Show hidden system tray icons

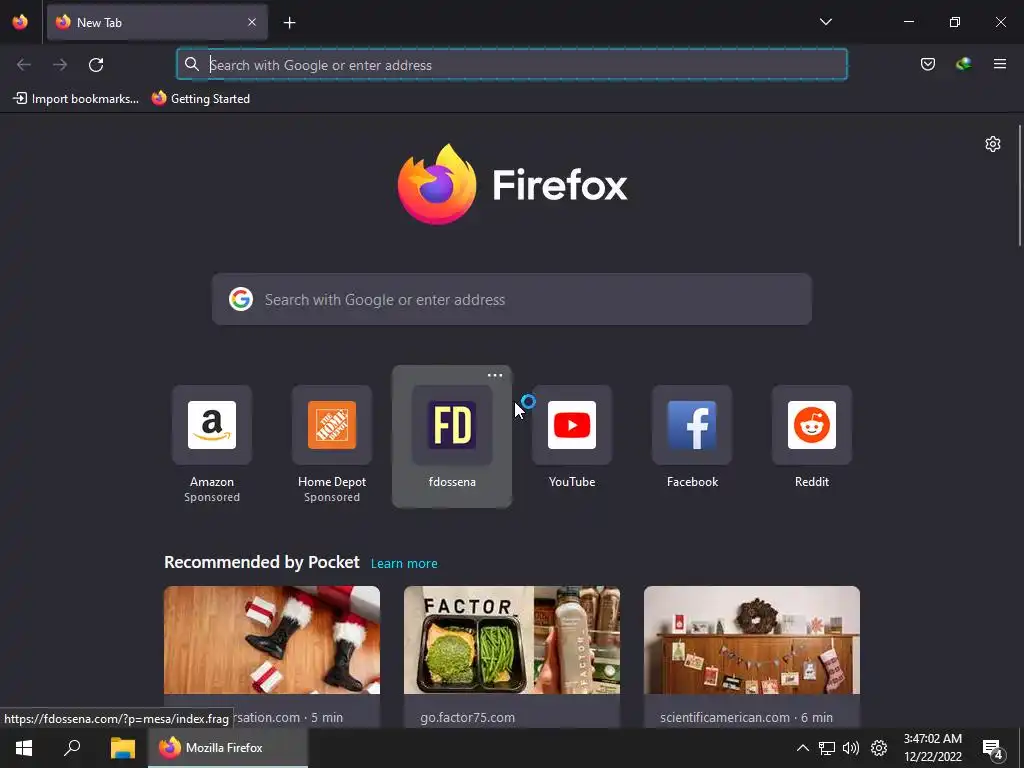(x=803, y=748)
